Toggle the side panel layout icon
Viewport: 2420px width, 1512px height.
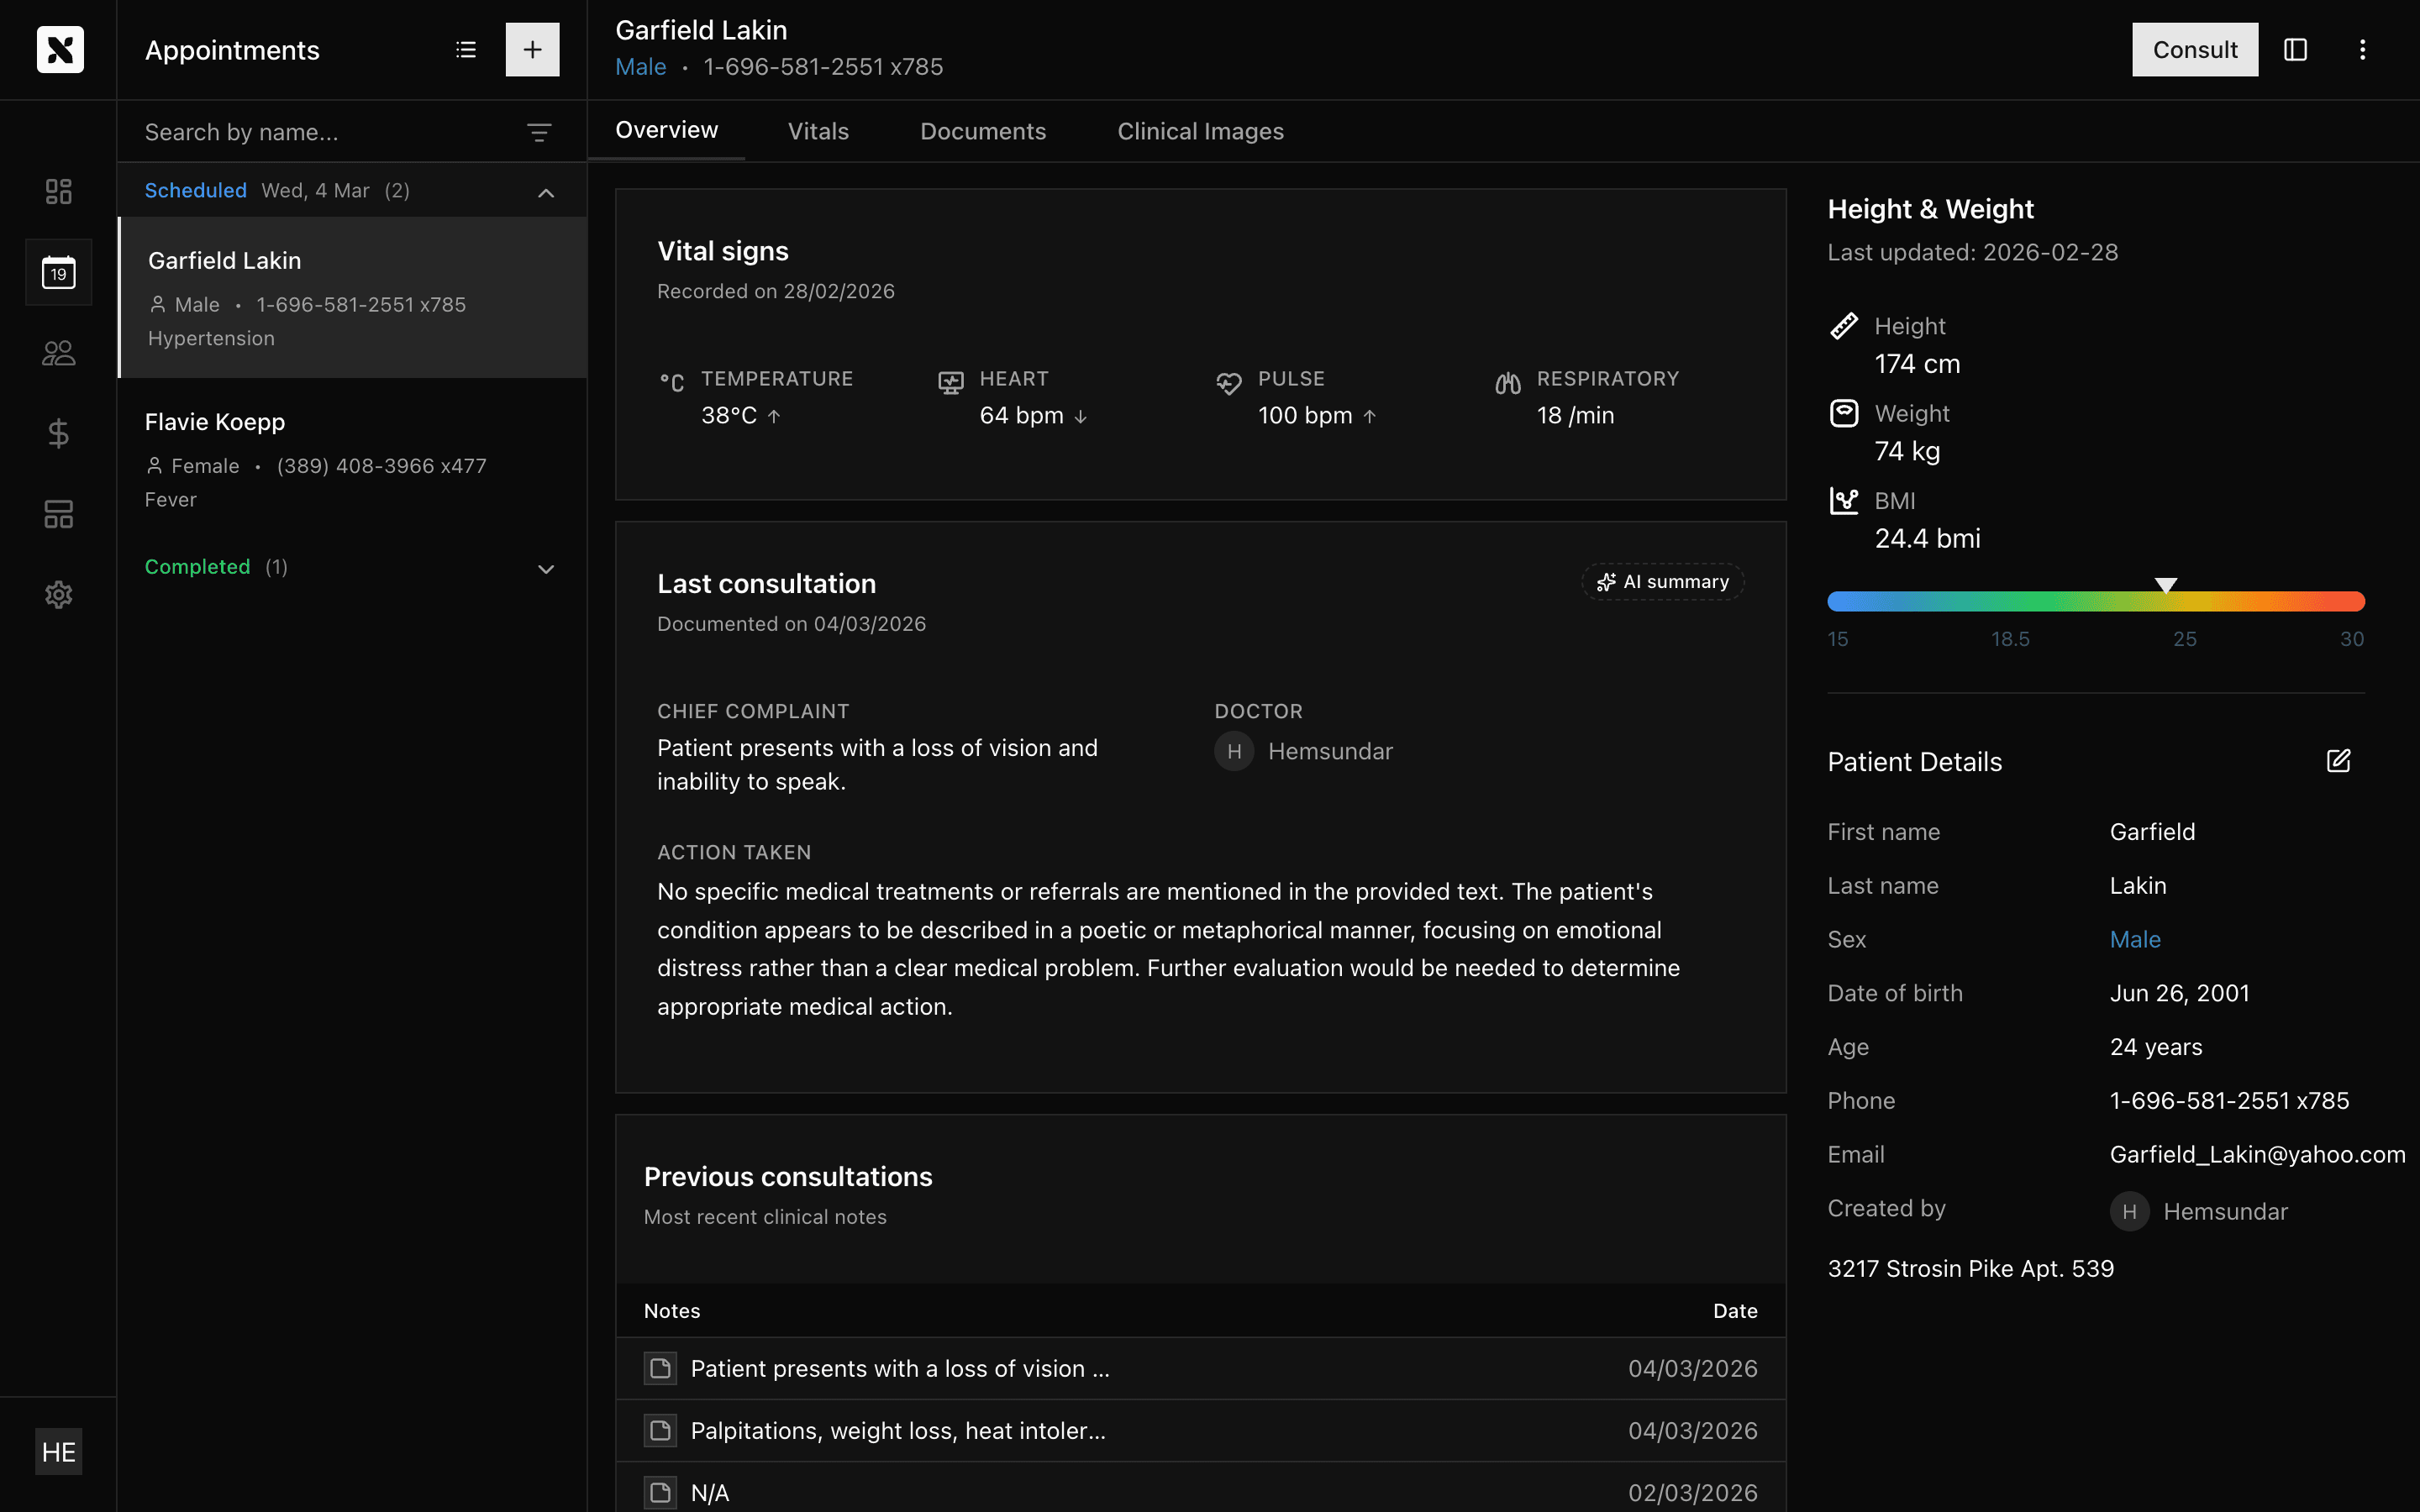(2295, 49)
